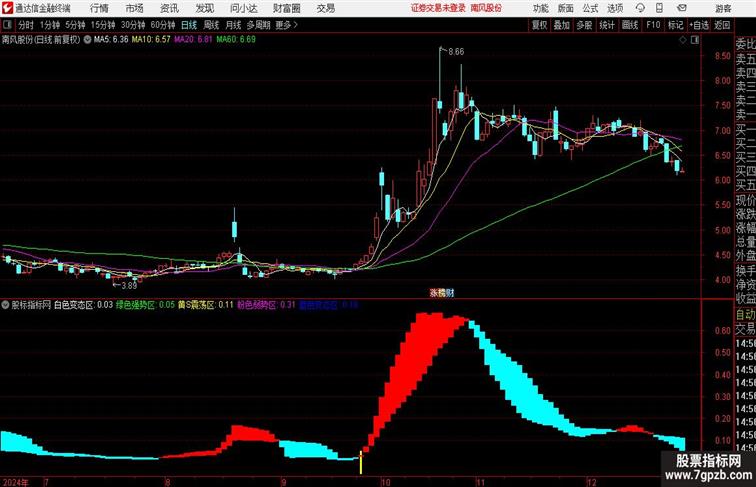Click the 涨 info marker below the chart

pyautogui.click(x=433, y=292)
